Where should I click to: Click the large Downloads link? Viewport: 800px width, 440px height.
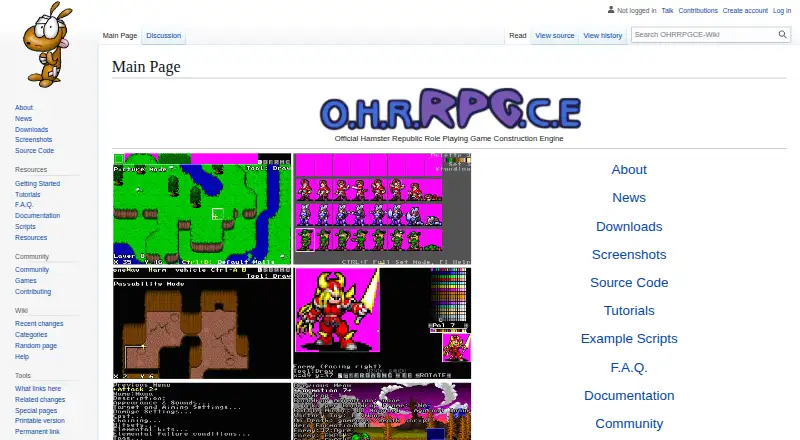pyautogui.click(x=629, y=227)
